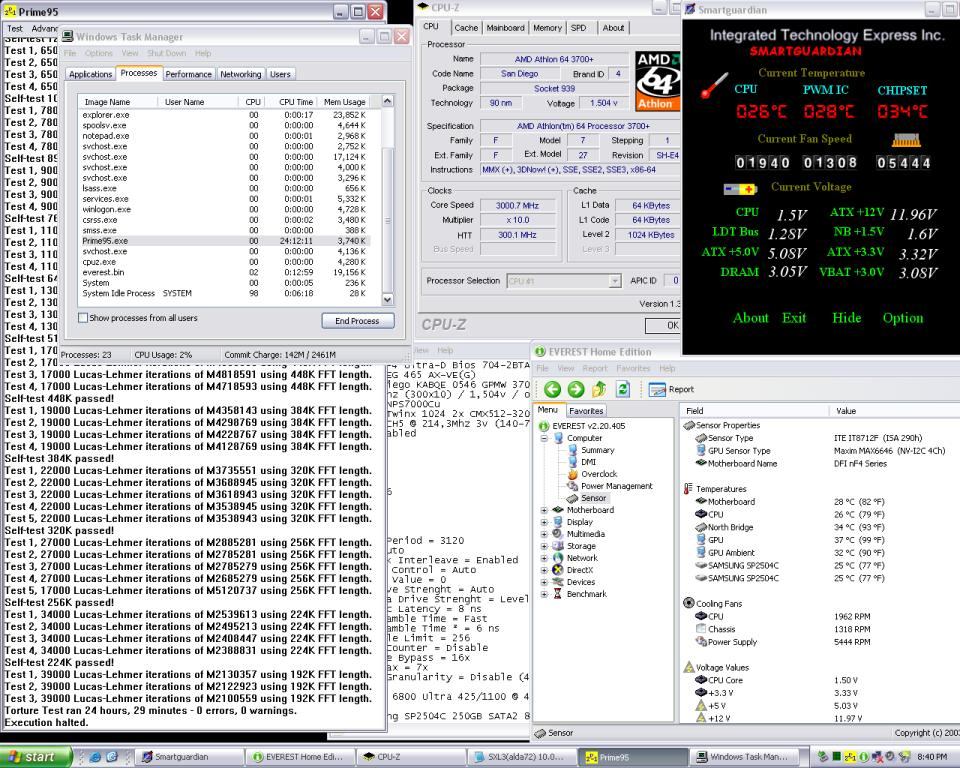Collapse the Computer node in EVEREST tree

[544, 438]
